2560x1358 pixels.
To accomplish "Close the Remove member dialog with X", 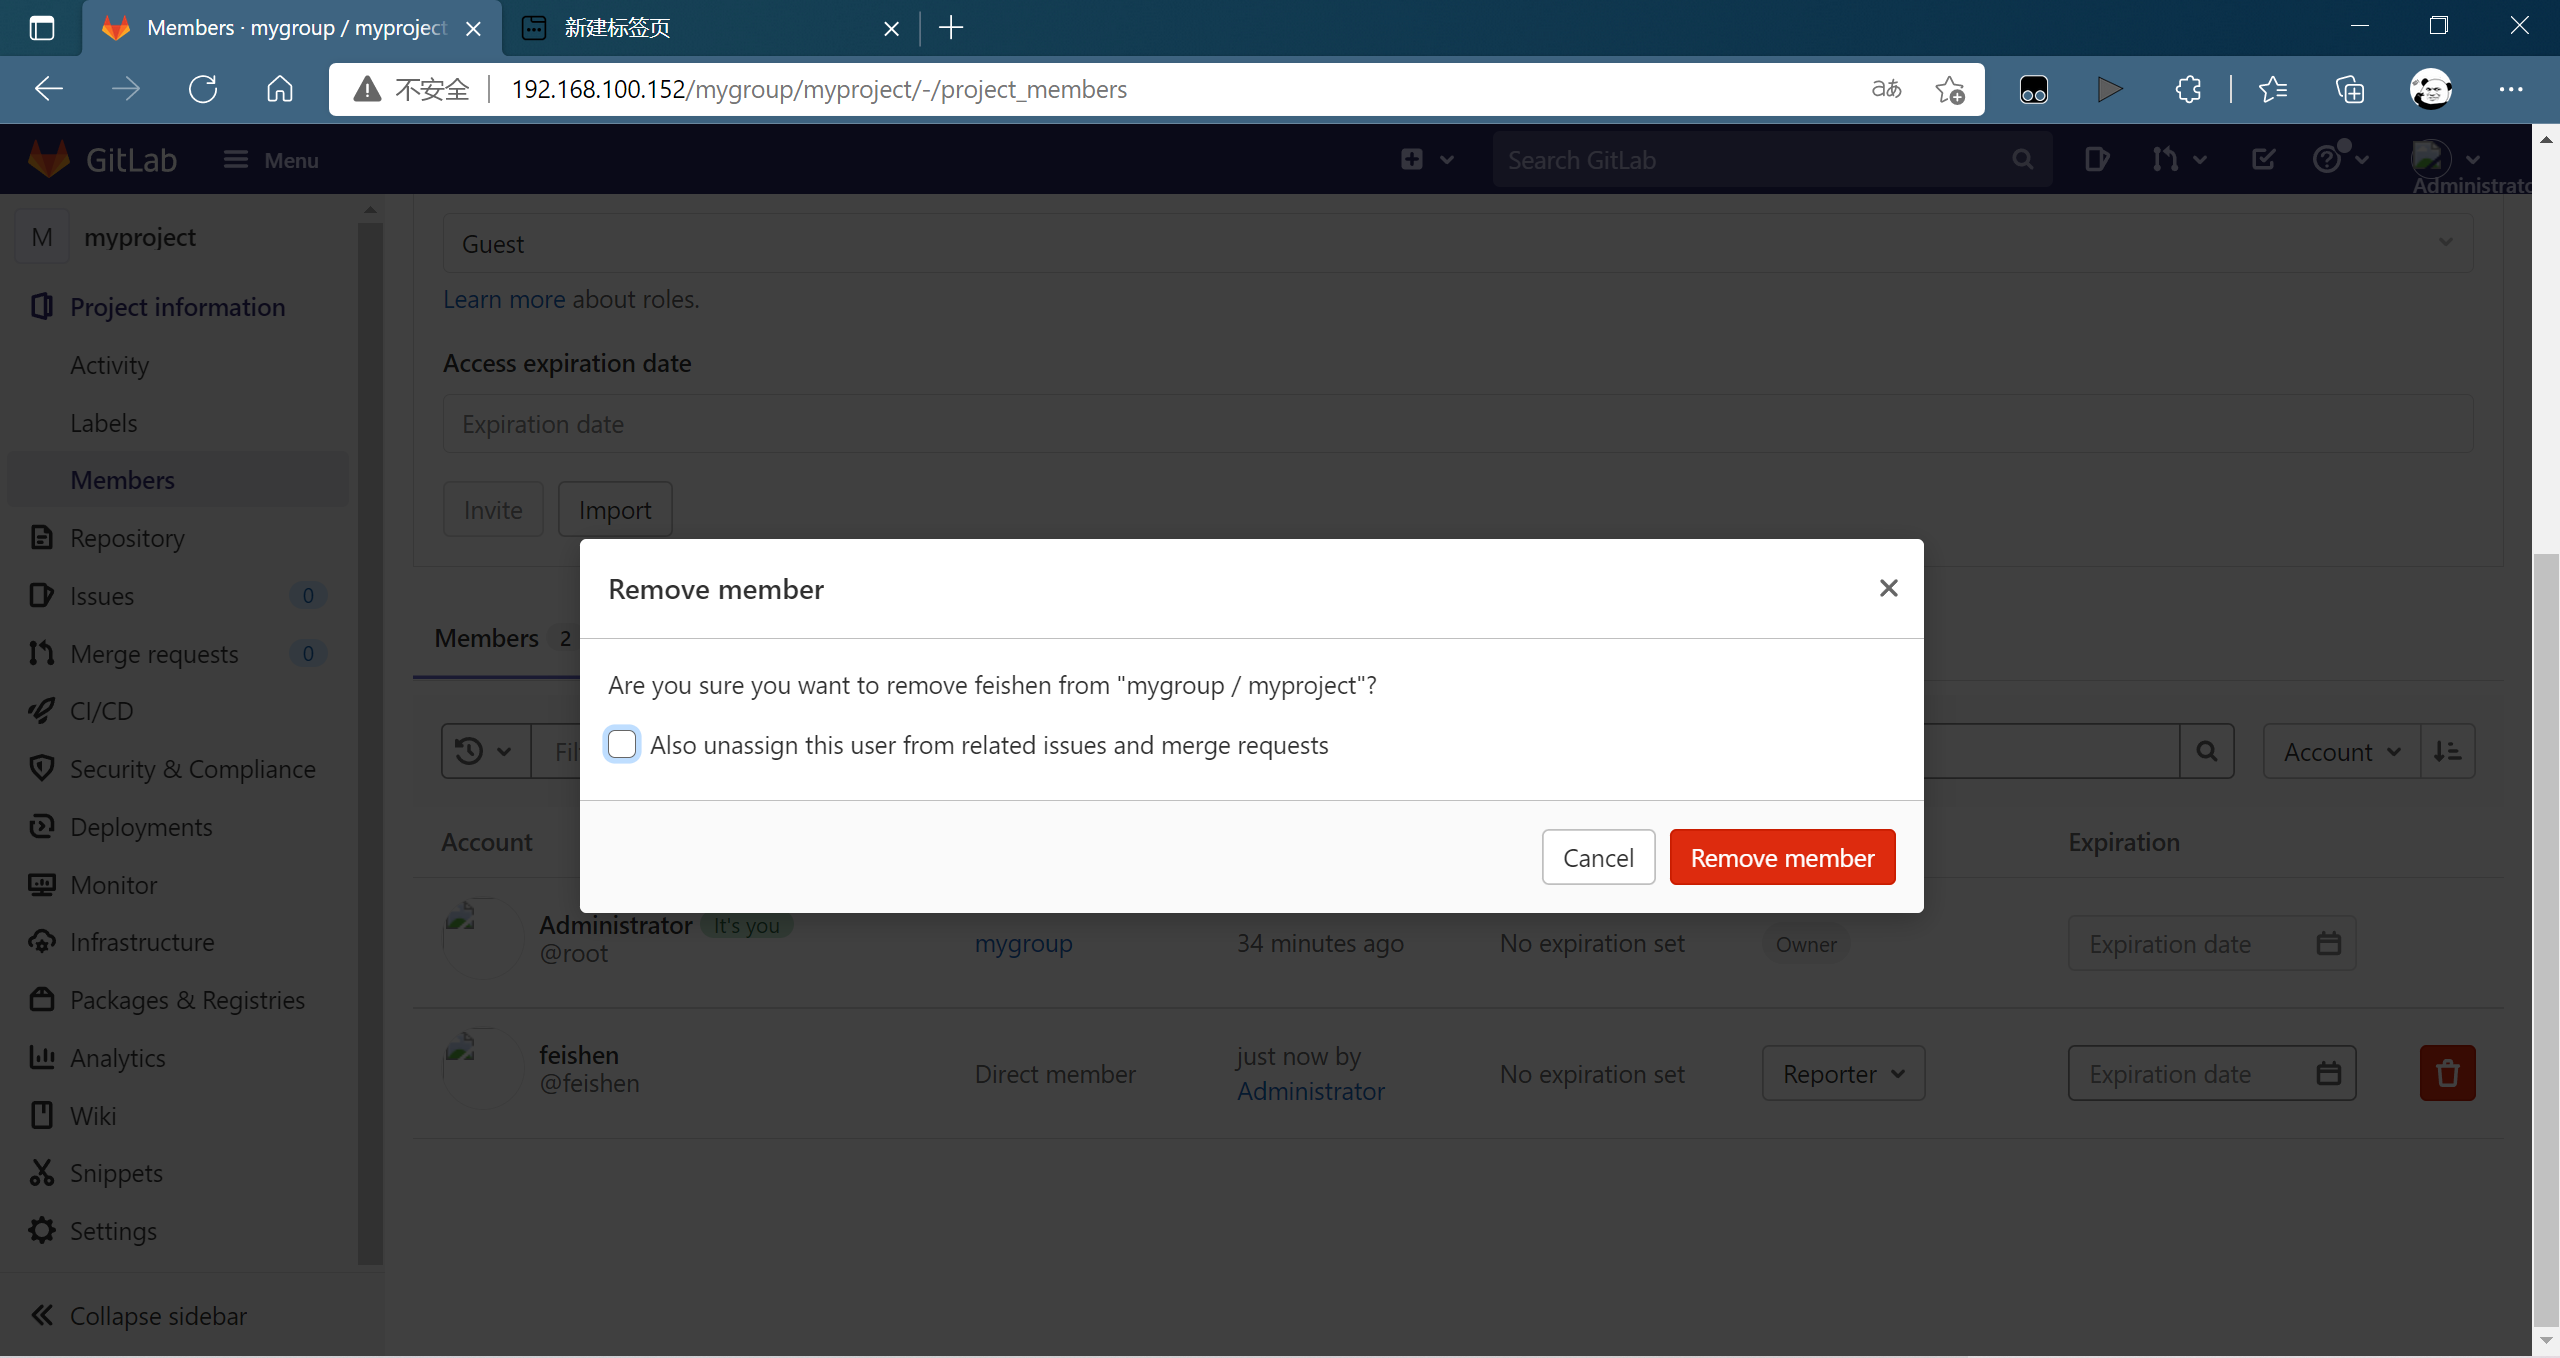I will (1888, 588).
